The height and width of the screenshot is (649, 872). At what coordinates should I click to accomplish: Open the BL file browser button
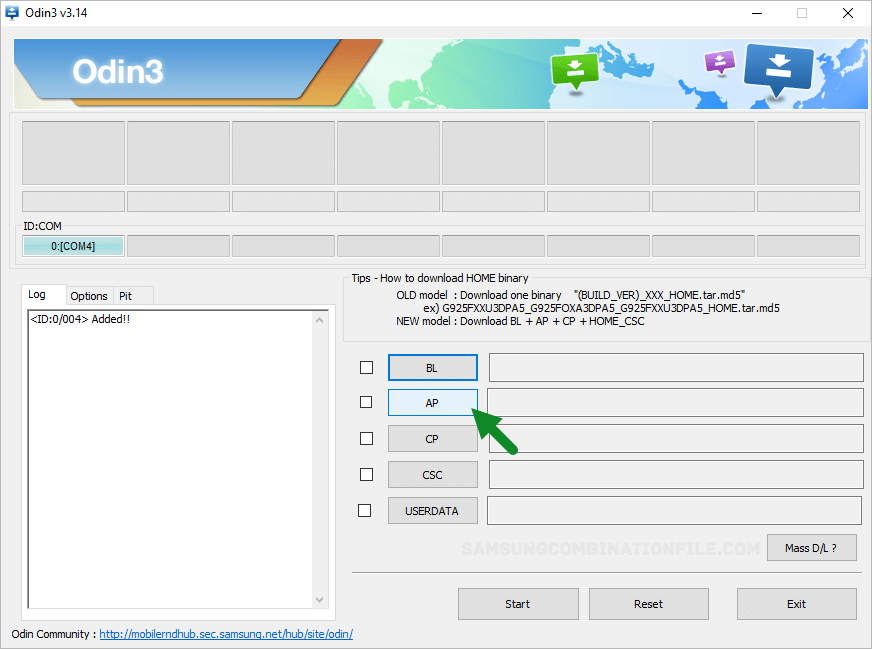(433, 368)
